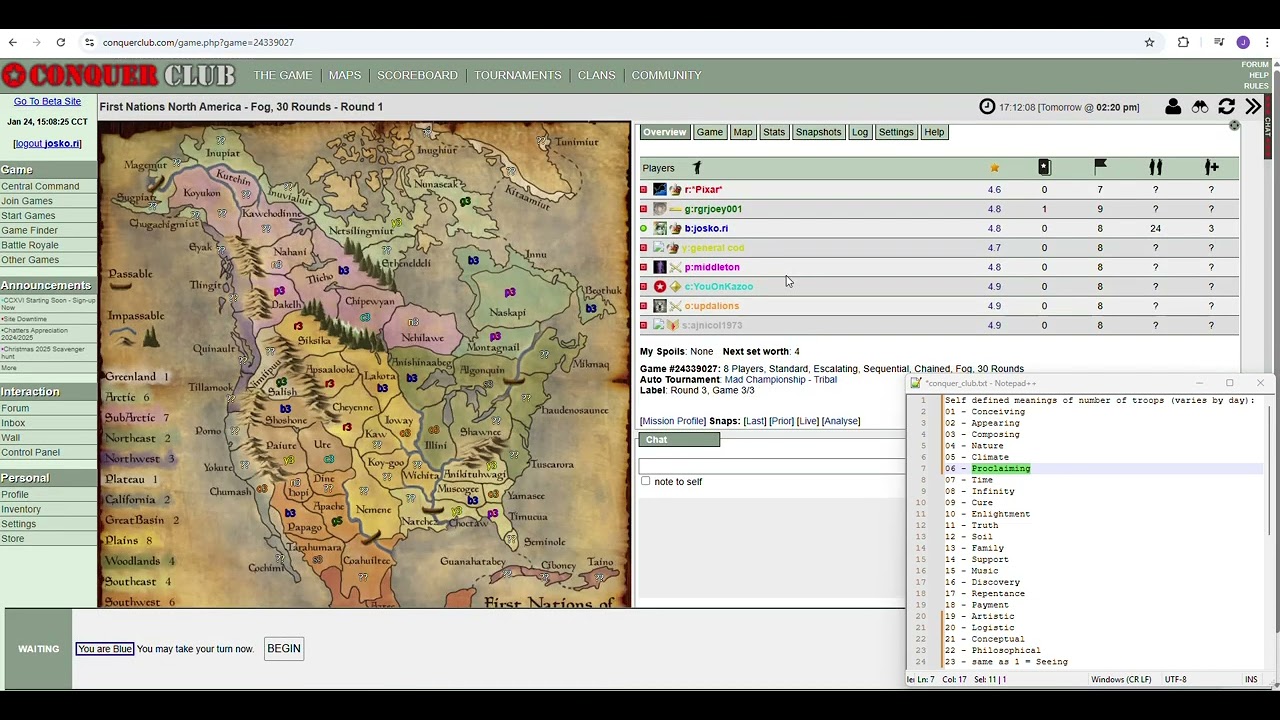
Task: Click the gold star rating column icon
Action: coord(994,168)
